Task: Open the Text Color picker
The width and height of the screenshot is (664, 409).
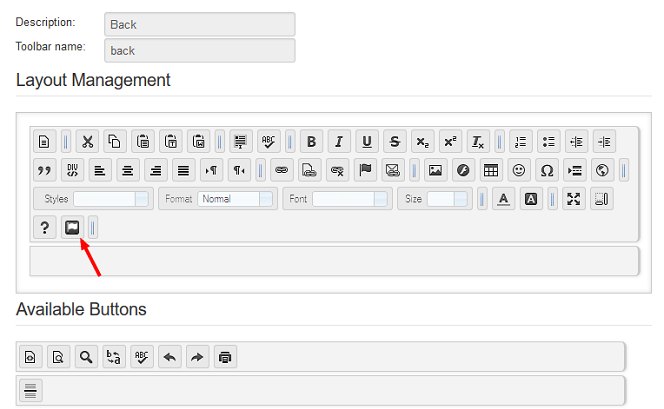Action: pyautogui.click(x=504, y=199)
